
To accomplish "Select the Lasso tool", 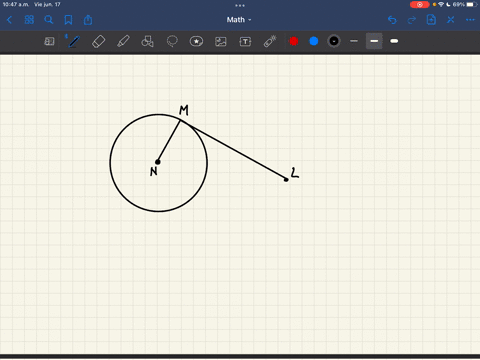I will [172, 41].
